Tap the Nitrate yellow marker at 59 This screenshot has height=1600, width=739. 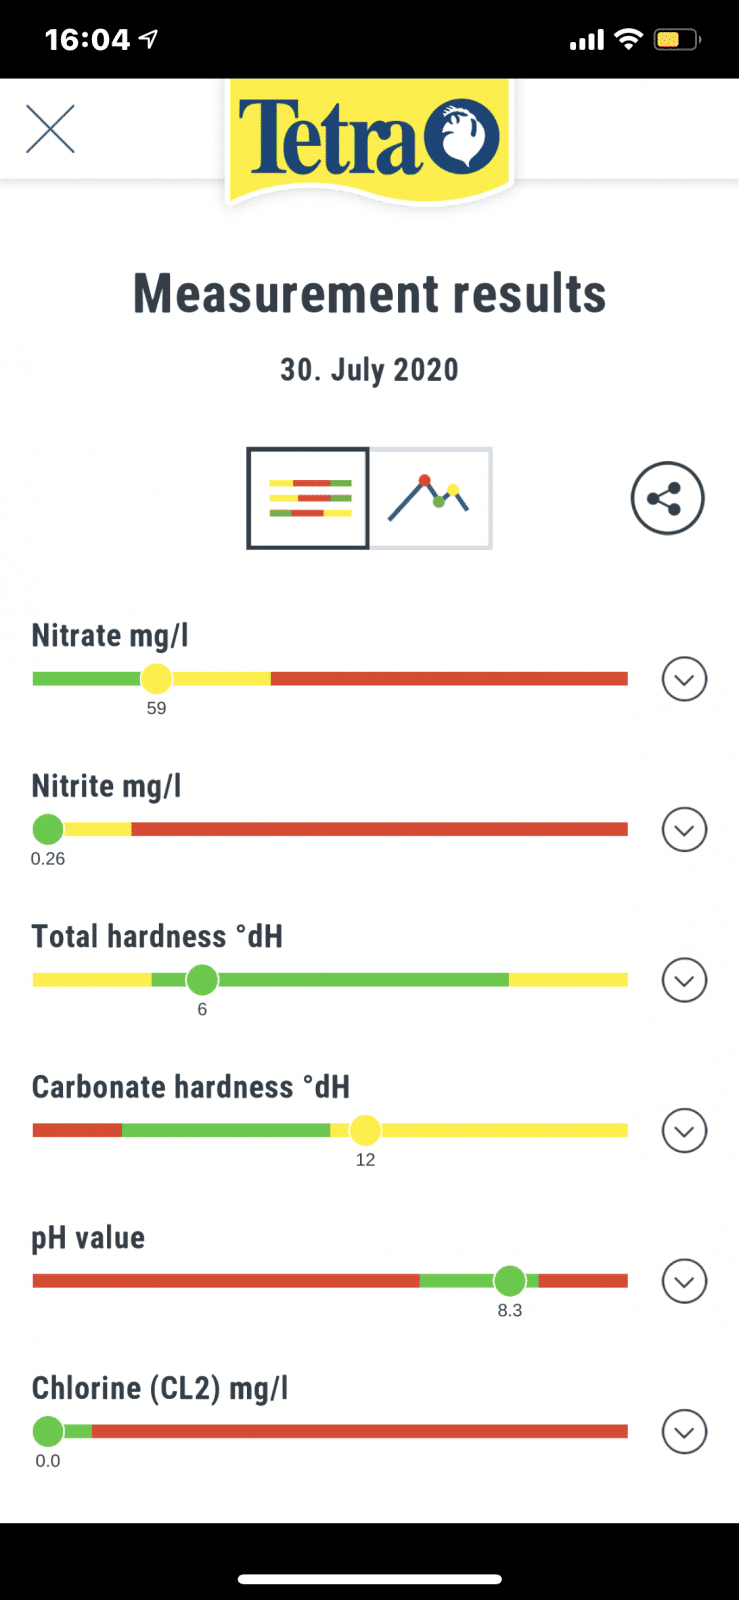(156, 679)
